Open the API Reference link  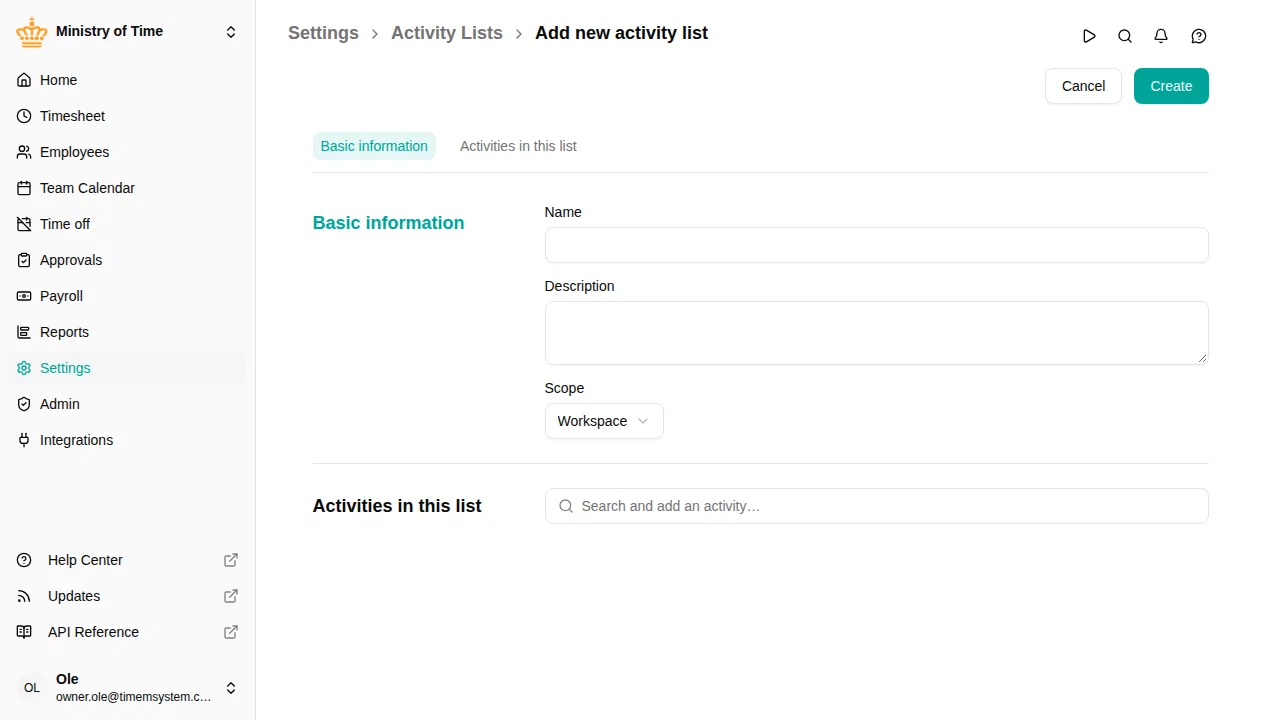pyautogui.click(x=127, y=632)
